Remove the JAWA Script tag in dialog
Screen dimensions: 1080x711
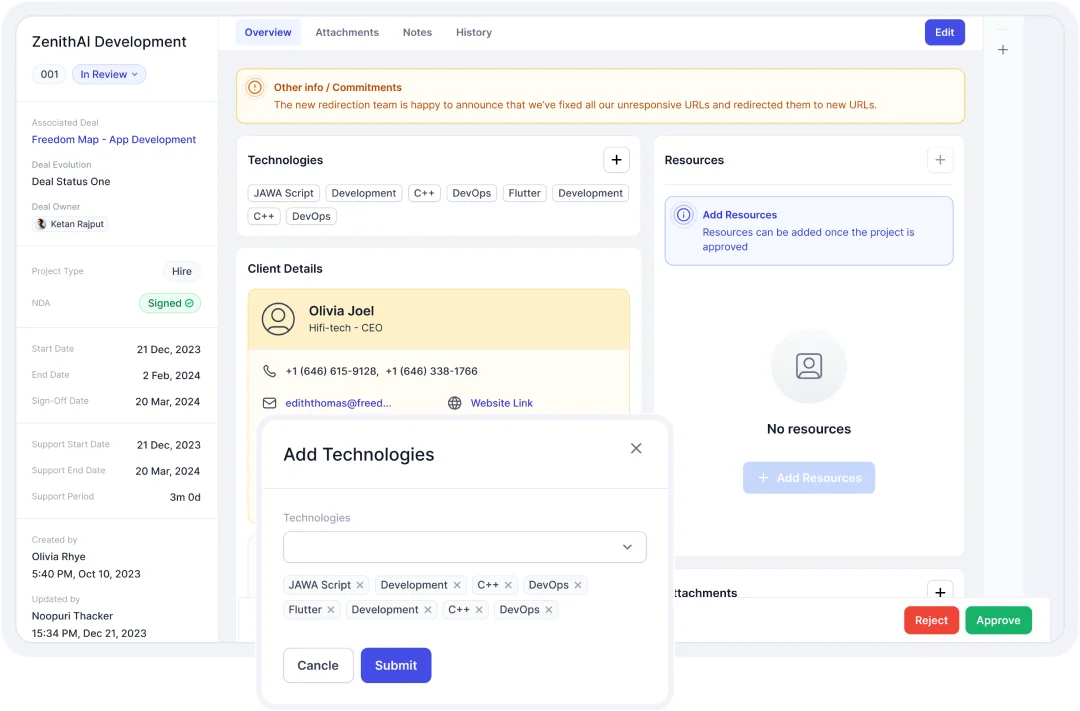point(360,585)
